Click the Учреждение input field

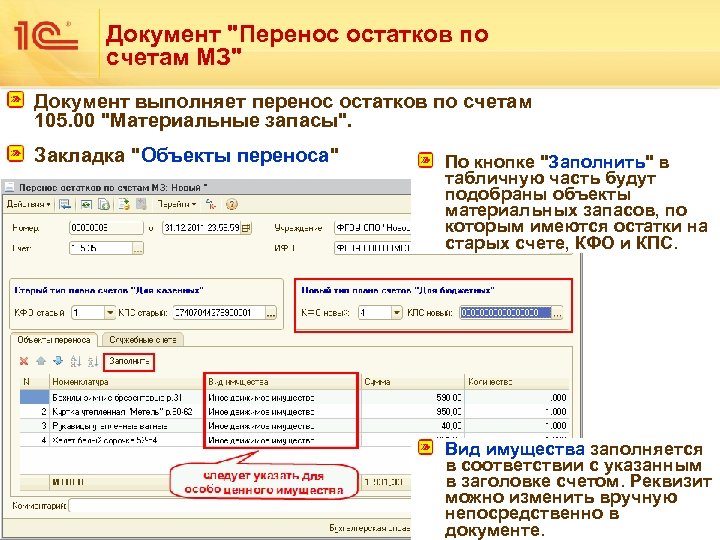372,228
